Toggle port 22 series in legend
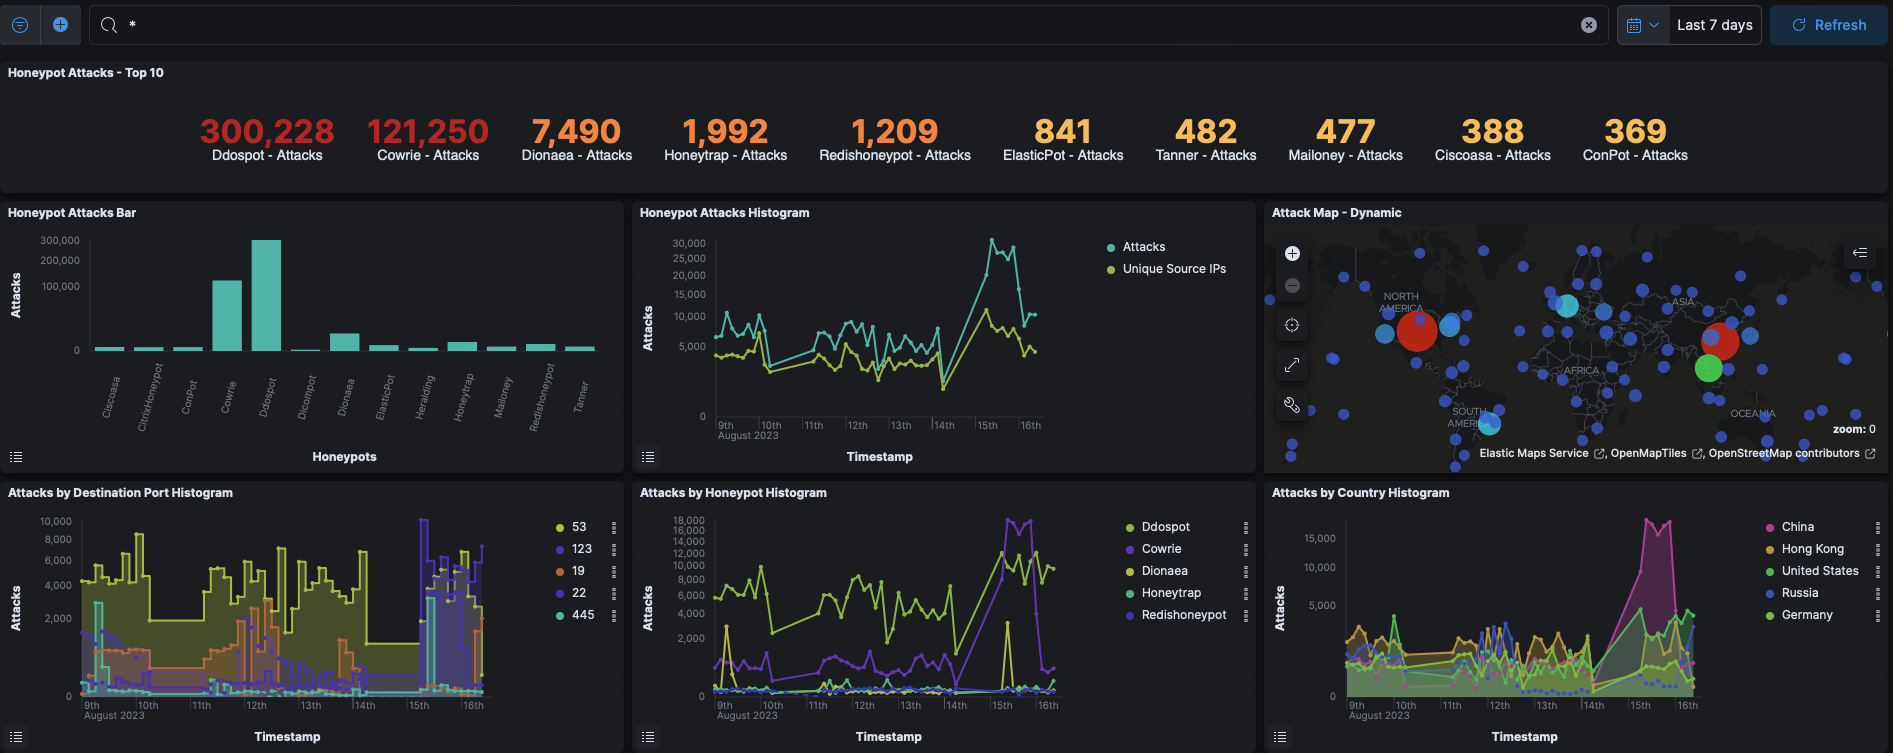 point(579,593)
